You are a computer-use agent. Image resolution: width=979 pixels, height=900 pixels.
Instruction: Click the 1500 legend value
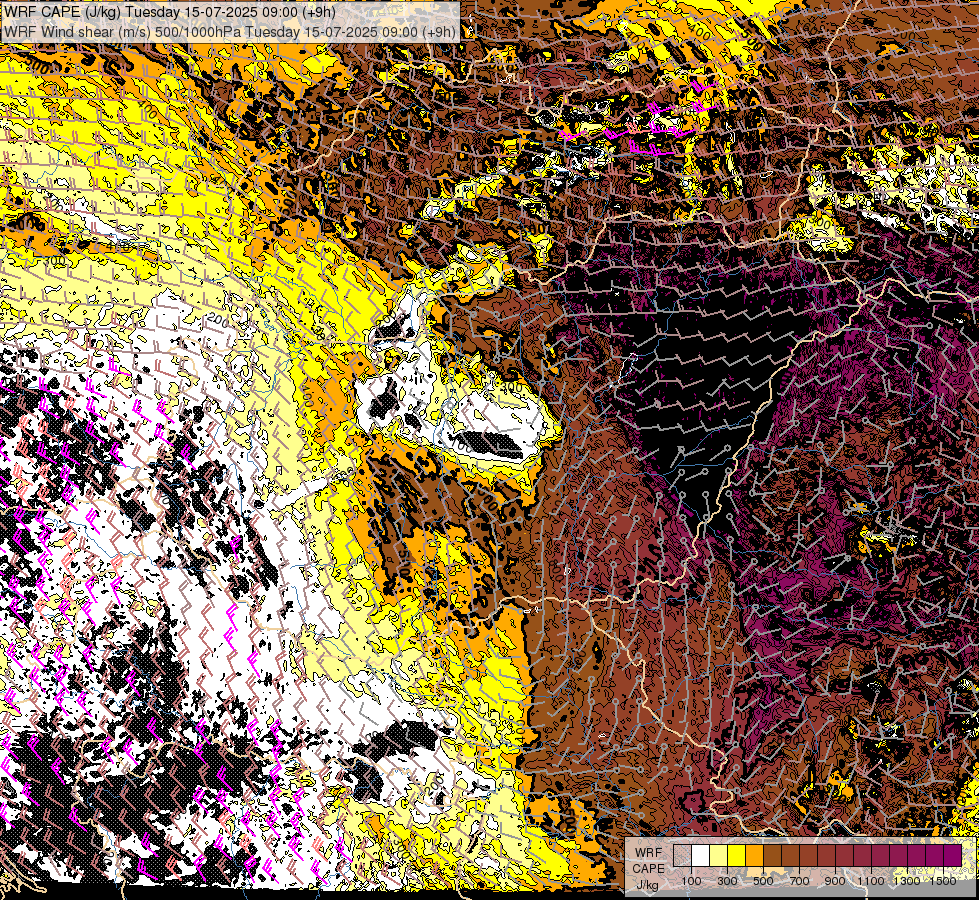(943, 881)
